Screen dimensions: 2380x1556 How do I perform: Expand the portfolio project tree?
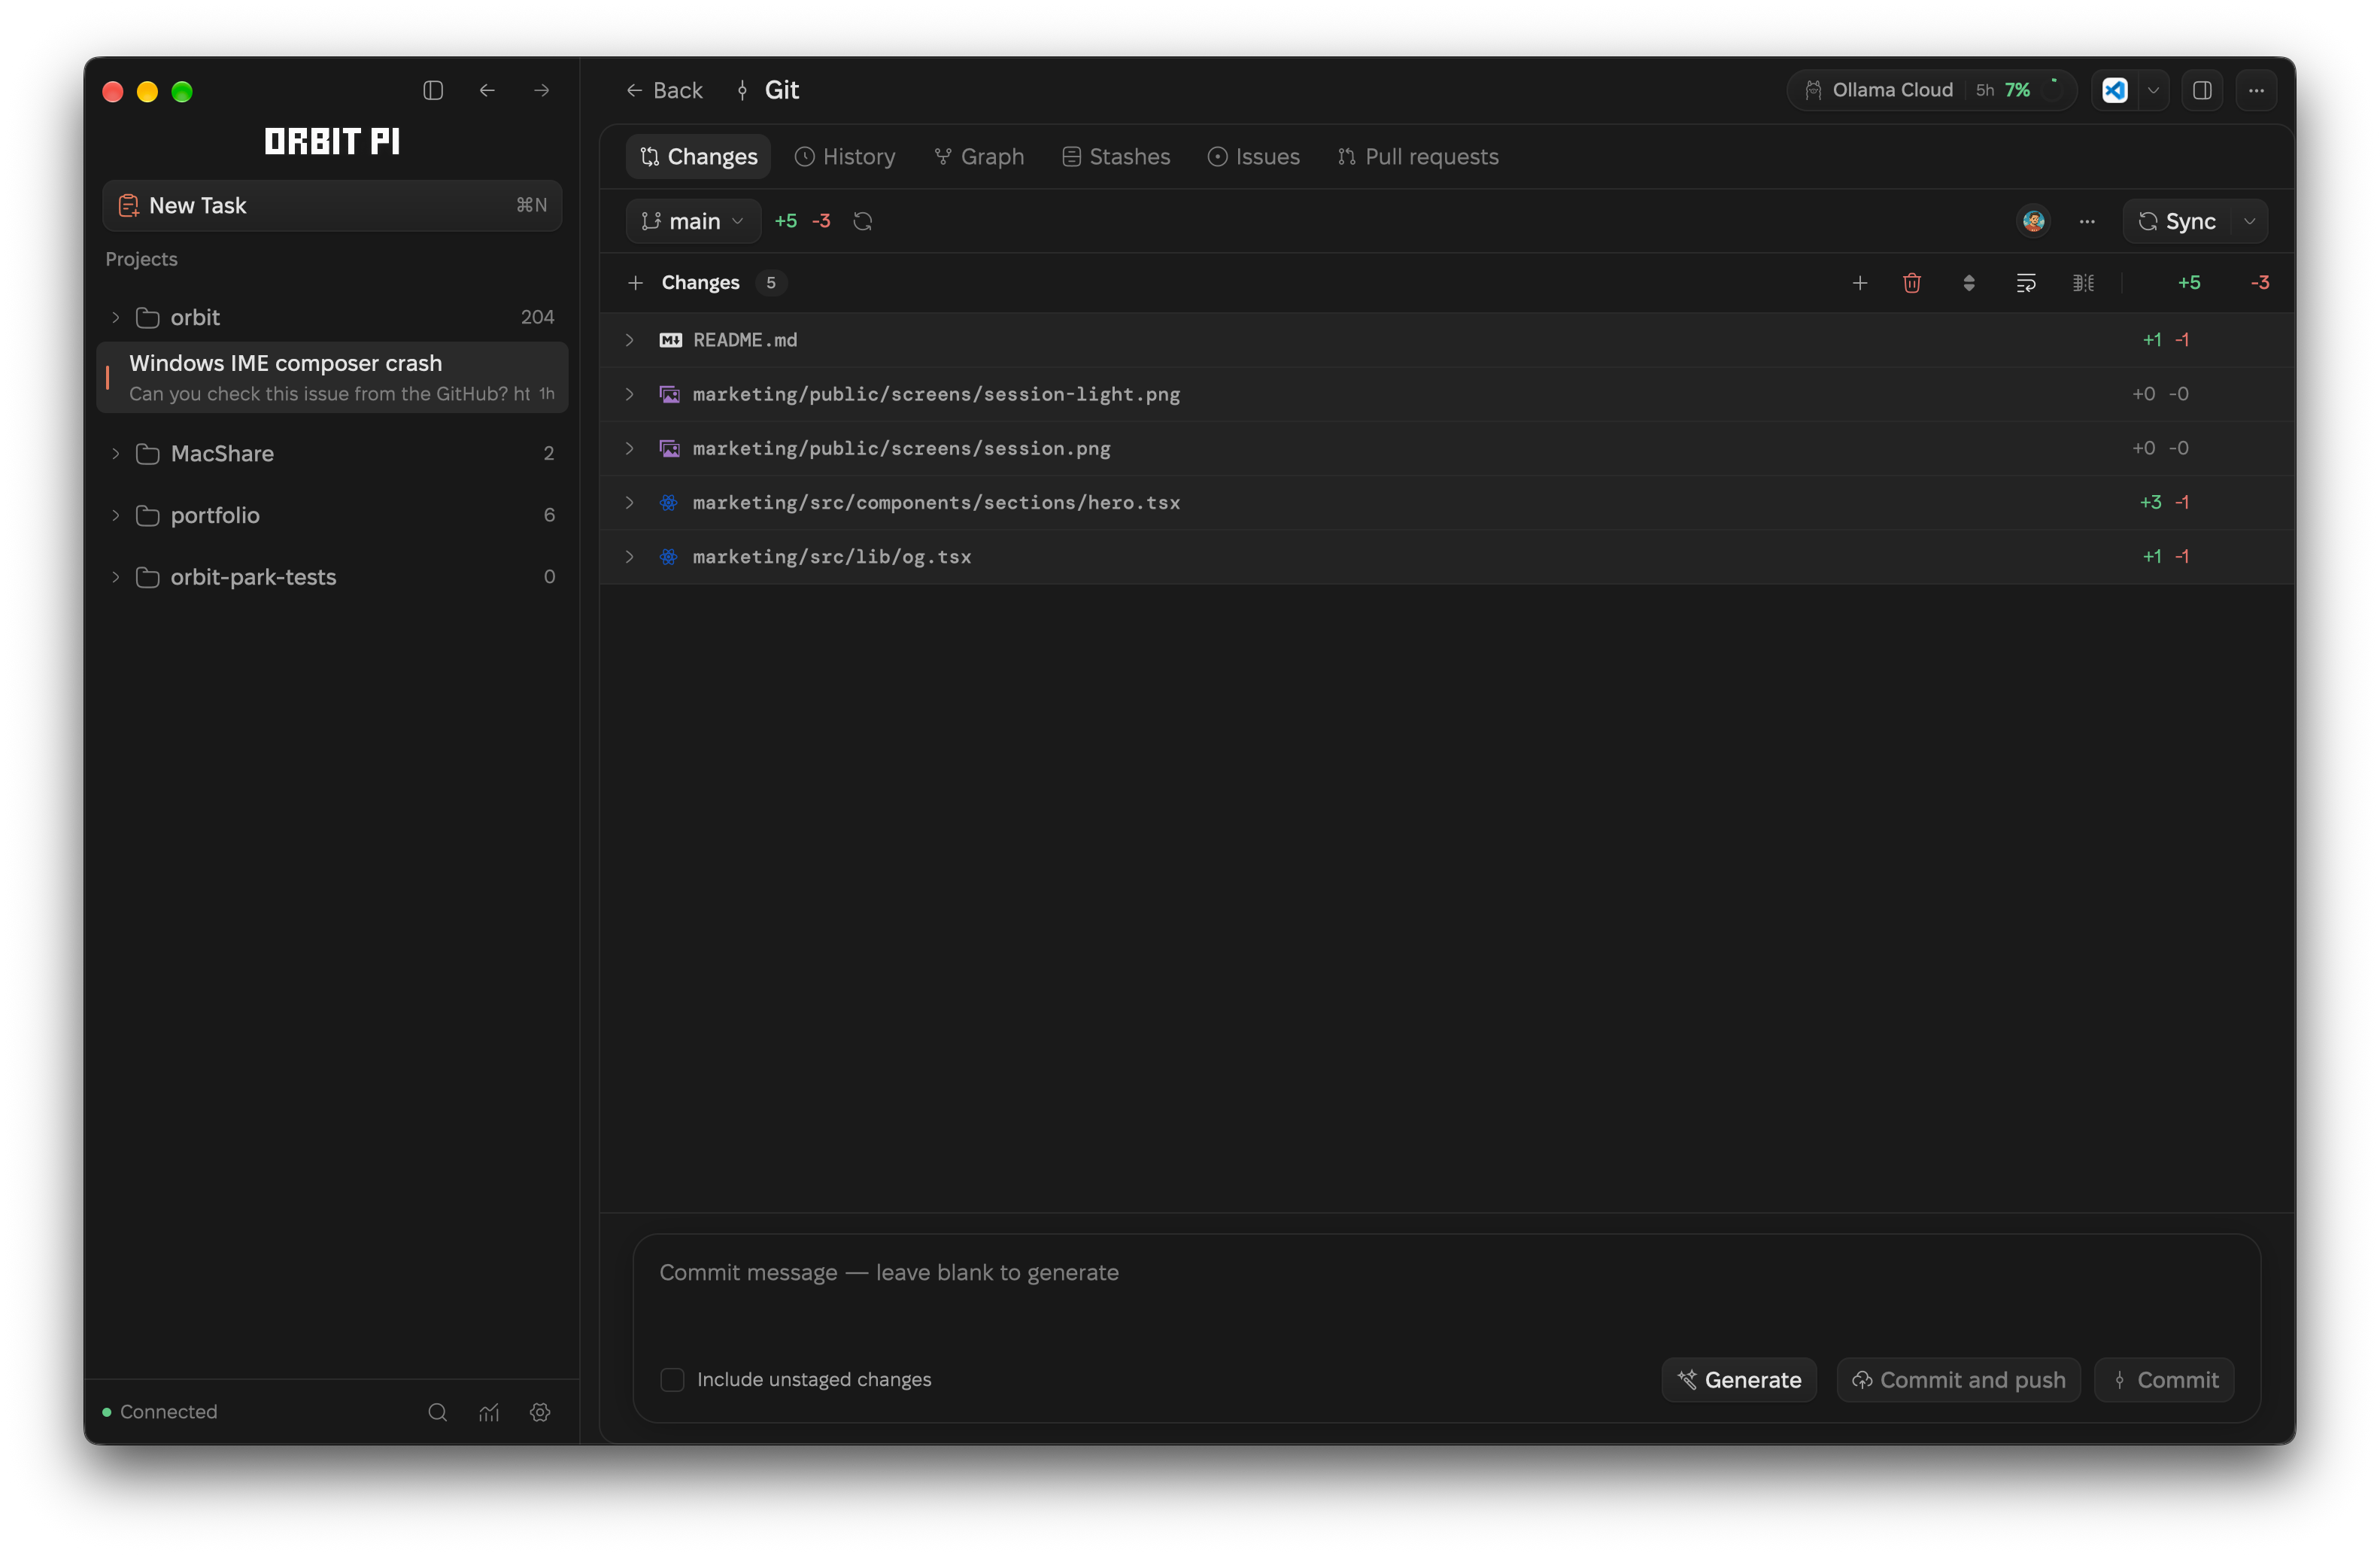116,516
